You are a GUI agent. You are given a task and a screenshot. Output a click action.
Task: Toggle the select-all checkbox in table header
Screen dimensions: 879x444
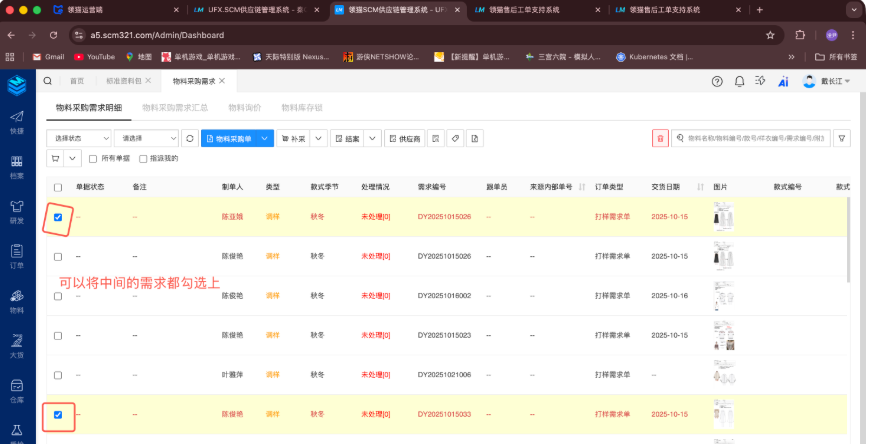[58, 187]
